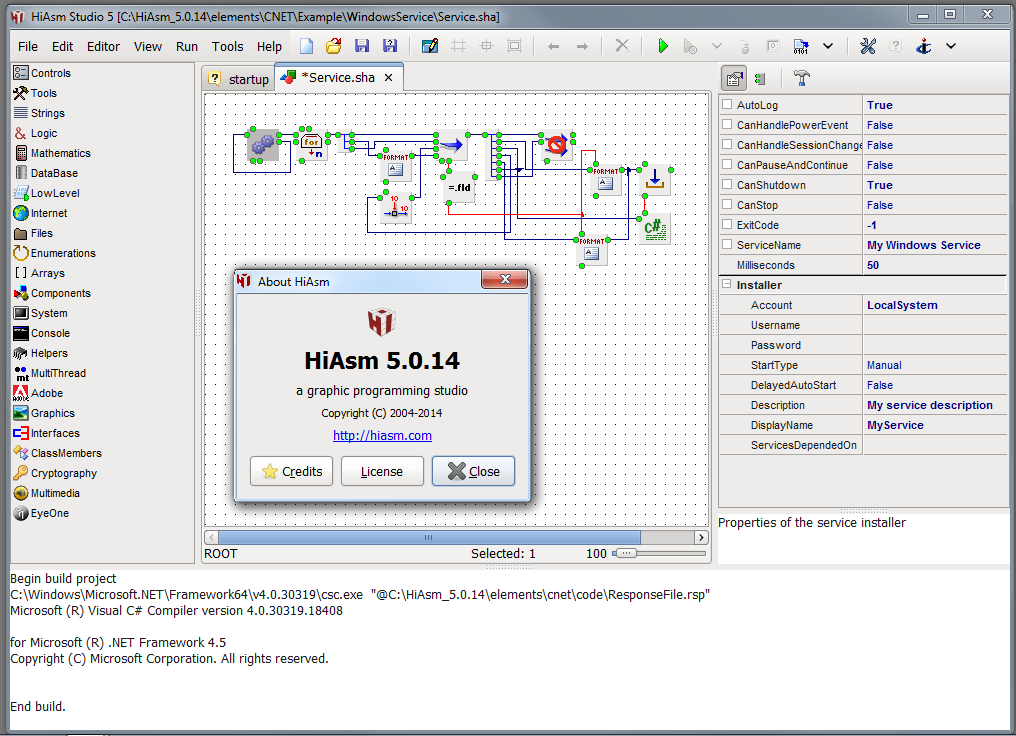Switch to the startup tab
Viewport: 1016px width, 736px height.
pos(239,79)
